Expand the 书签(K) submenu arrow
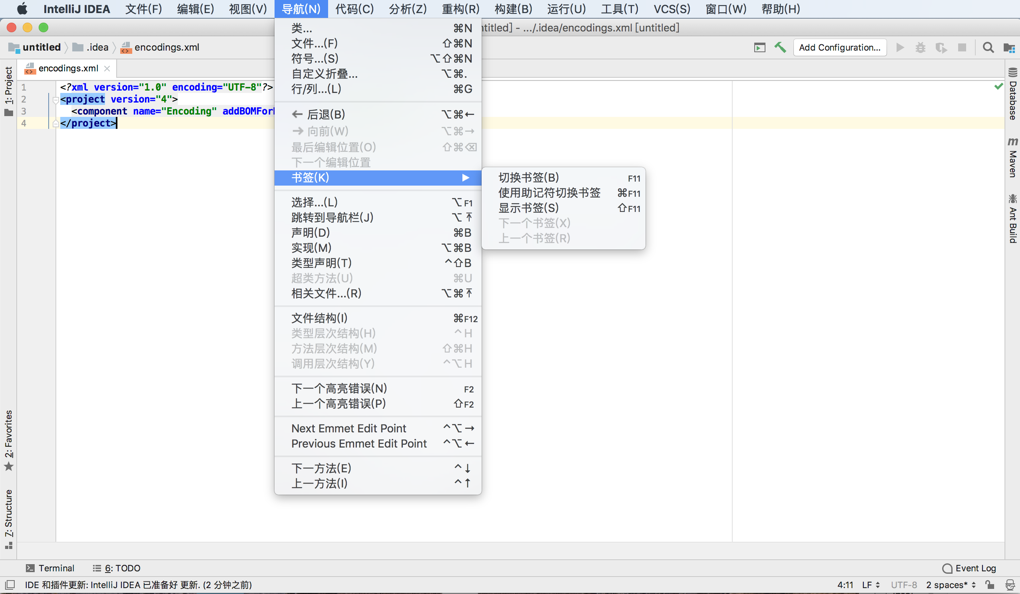1020x594 pixels. click(465, 178)
